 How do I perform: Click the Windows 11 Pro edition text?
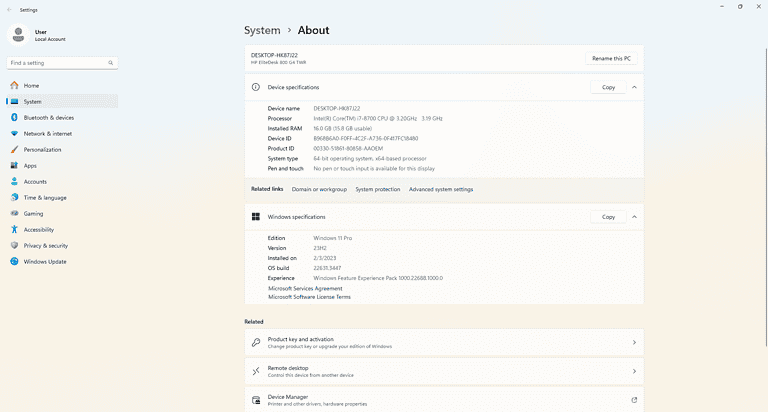[333, 238]
